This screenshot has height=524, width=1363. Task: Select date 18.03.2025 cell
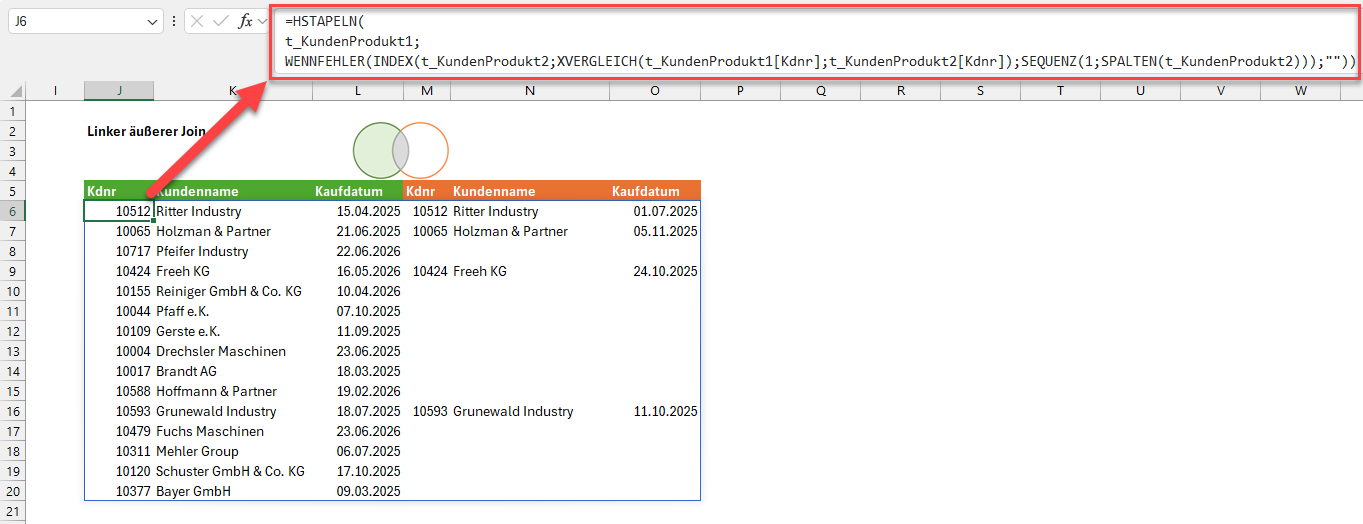[x=358, y=371]
